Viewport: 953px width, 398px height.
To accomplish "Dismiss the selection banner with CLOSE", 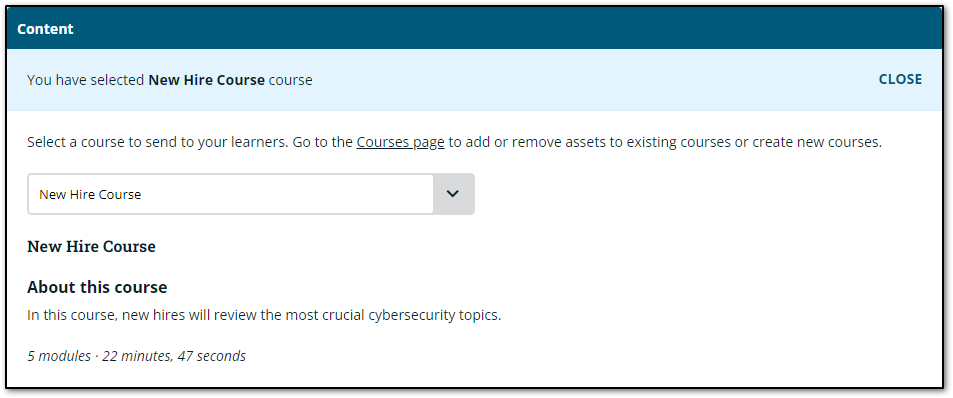I will coord(900,80).
